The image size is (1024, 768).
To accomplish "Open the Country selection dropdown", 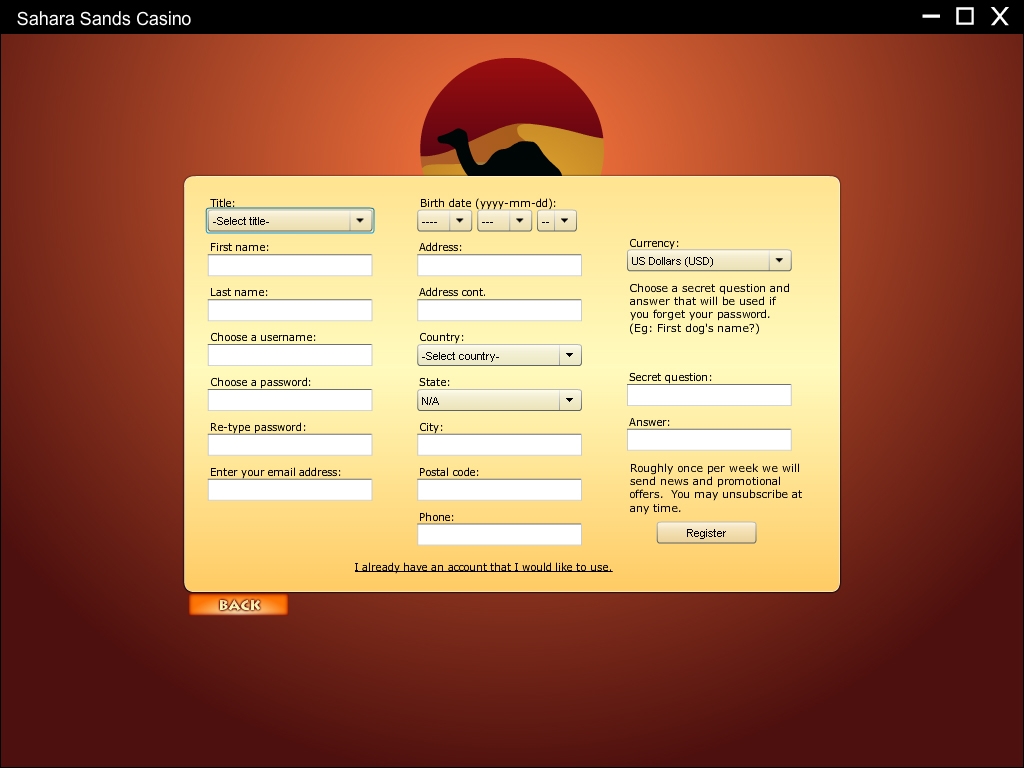I will point(499,356).
